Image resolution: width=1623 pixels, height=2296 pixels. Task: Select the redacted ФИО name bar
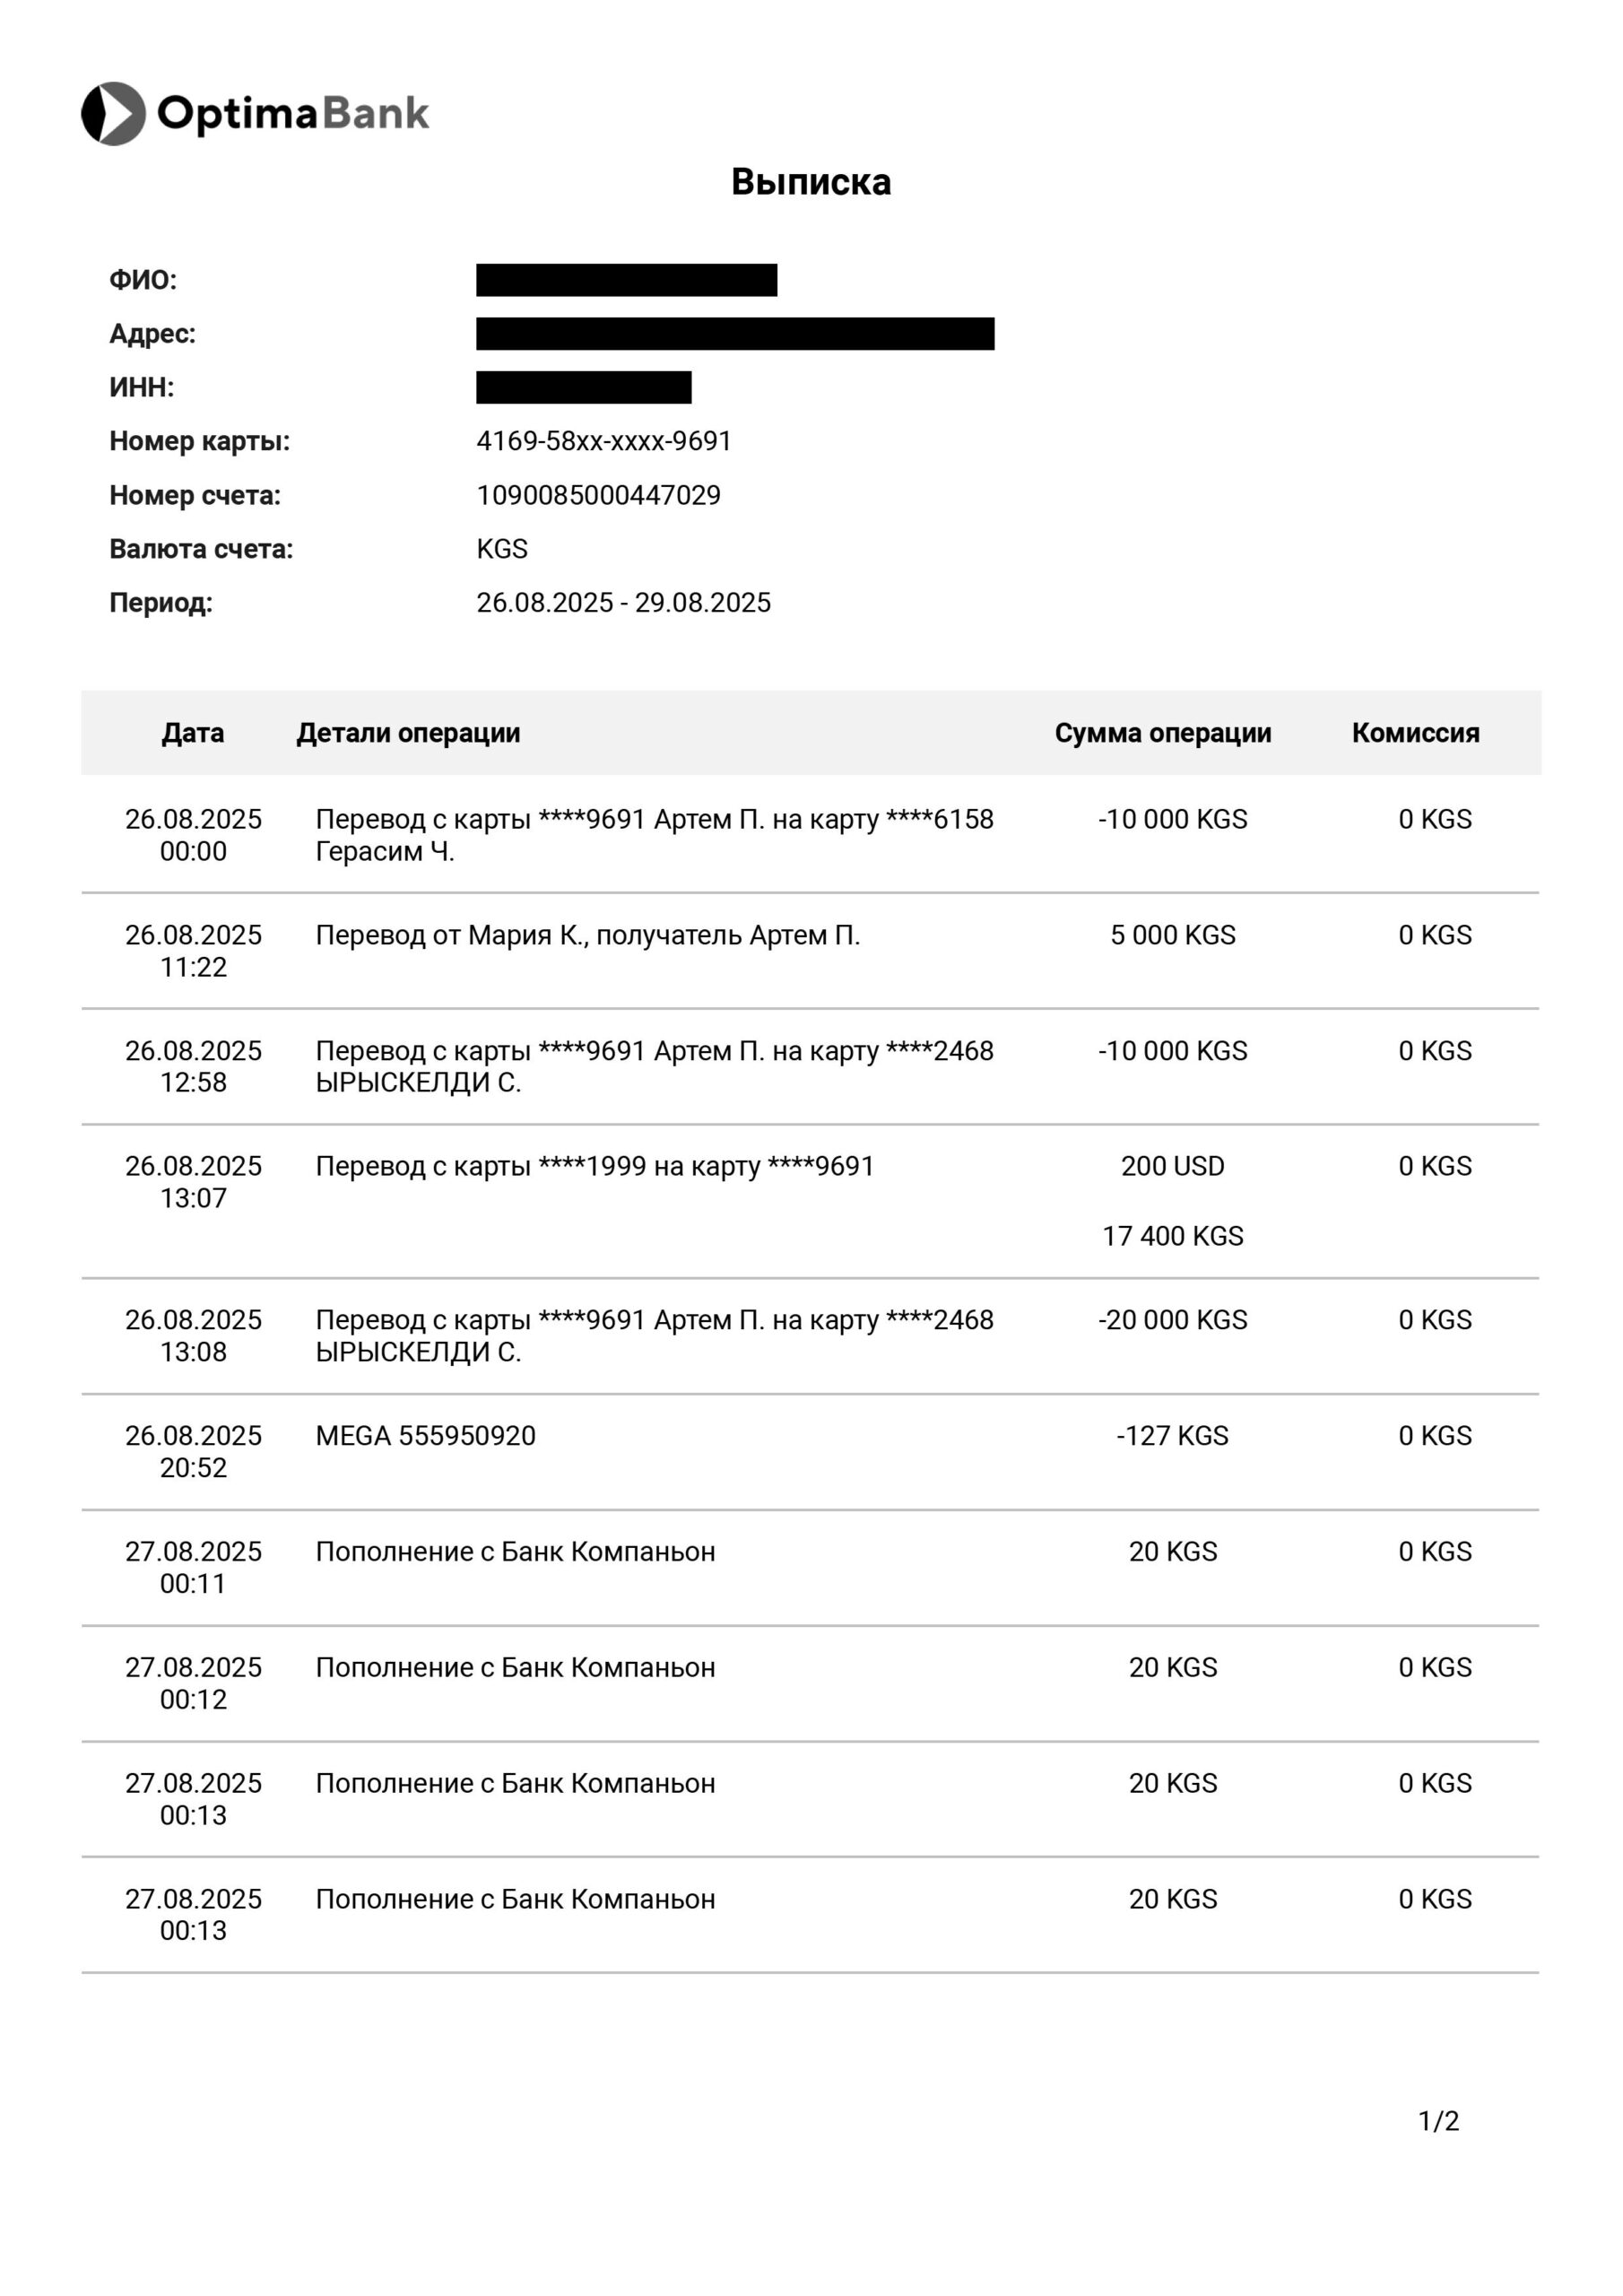click(x=626, y=280)
